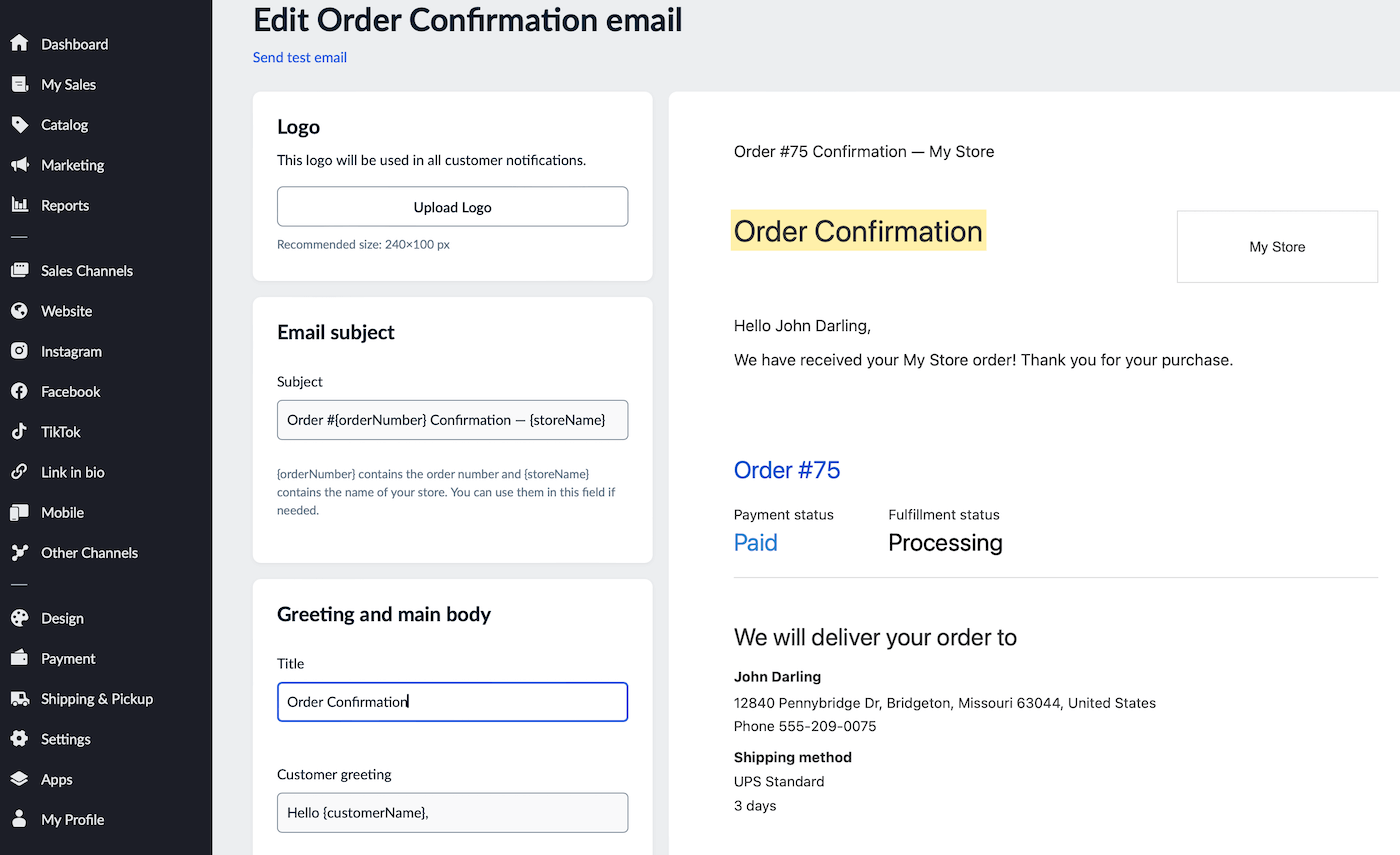Image resolution: width=1400 pixels, height=855 pixels.
Task: Select the Website channel icon
Action: 20,310
